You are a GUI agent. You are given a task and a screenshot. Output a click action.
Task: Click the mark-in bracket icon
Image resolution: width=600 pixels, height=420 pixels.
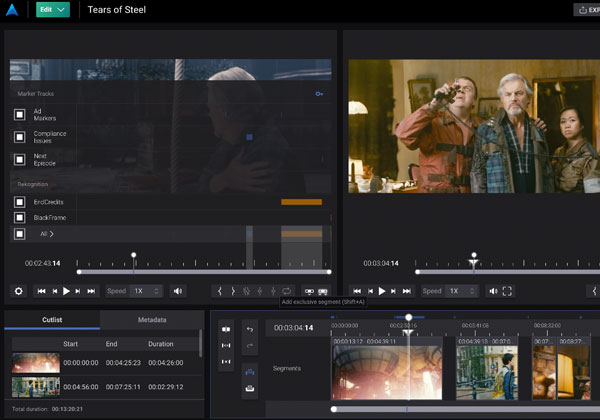click(220, 291)
